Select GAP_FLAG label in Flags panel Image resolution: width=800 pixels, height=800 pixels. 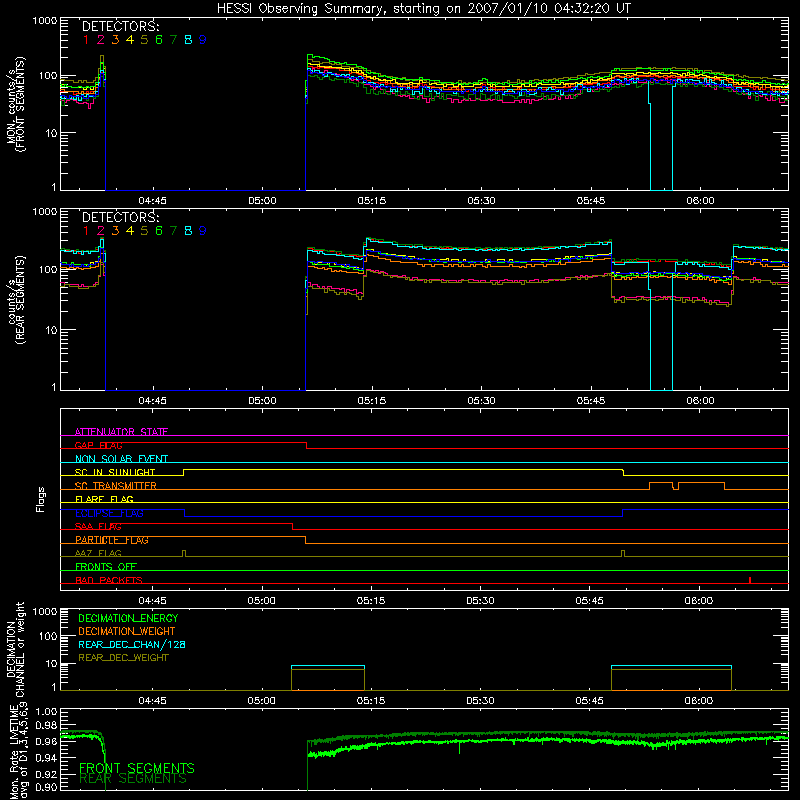tap(98, 445)
